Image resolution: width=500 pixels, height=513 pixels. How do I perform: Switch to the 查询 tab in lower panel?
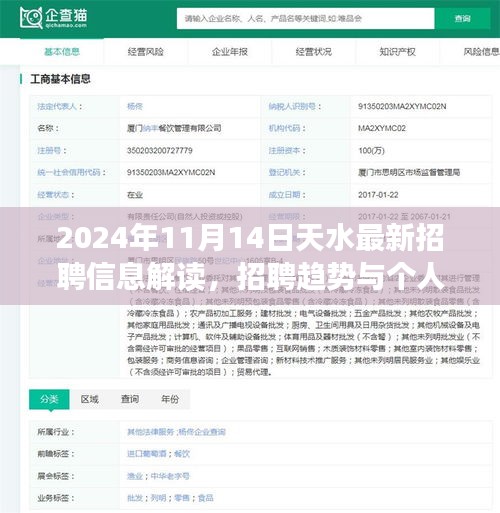point(130,399)
